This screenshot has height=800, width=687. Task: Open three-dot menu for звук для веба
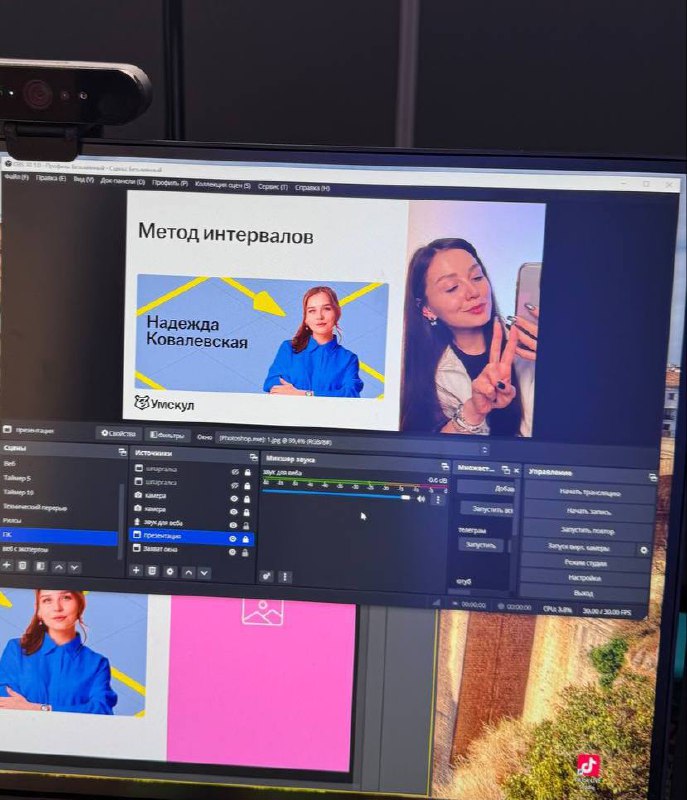[x=437, y=499]
